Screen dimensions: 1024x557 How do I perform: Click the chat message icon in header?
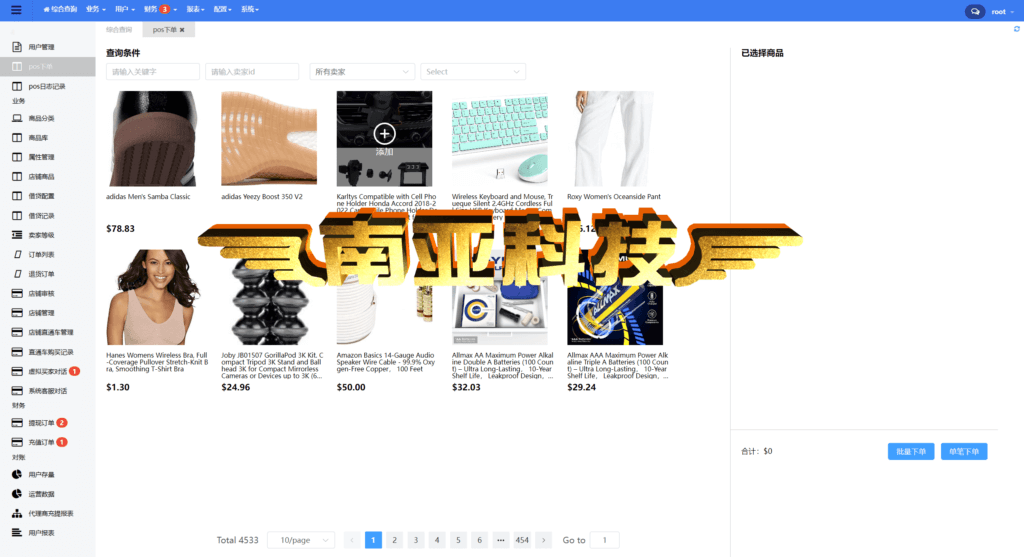974,12
